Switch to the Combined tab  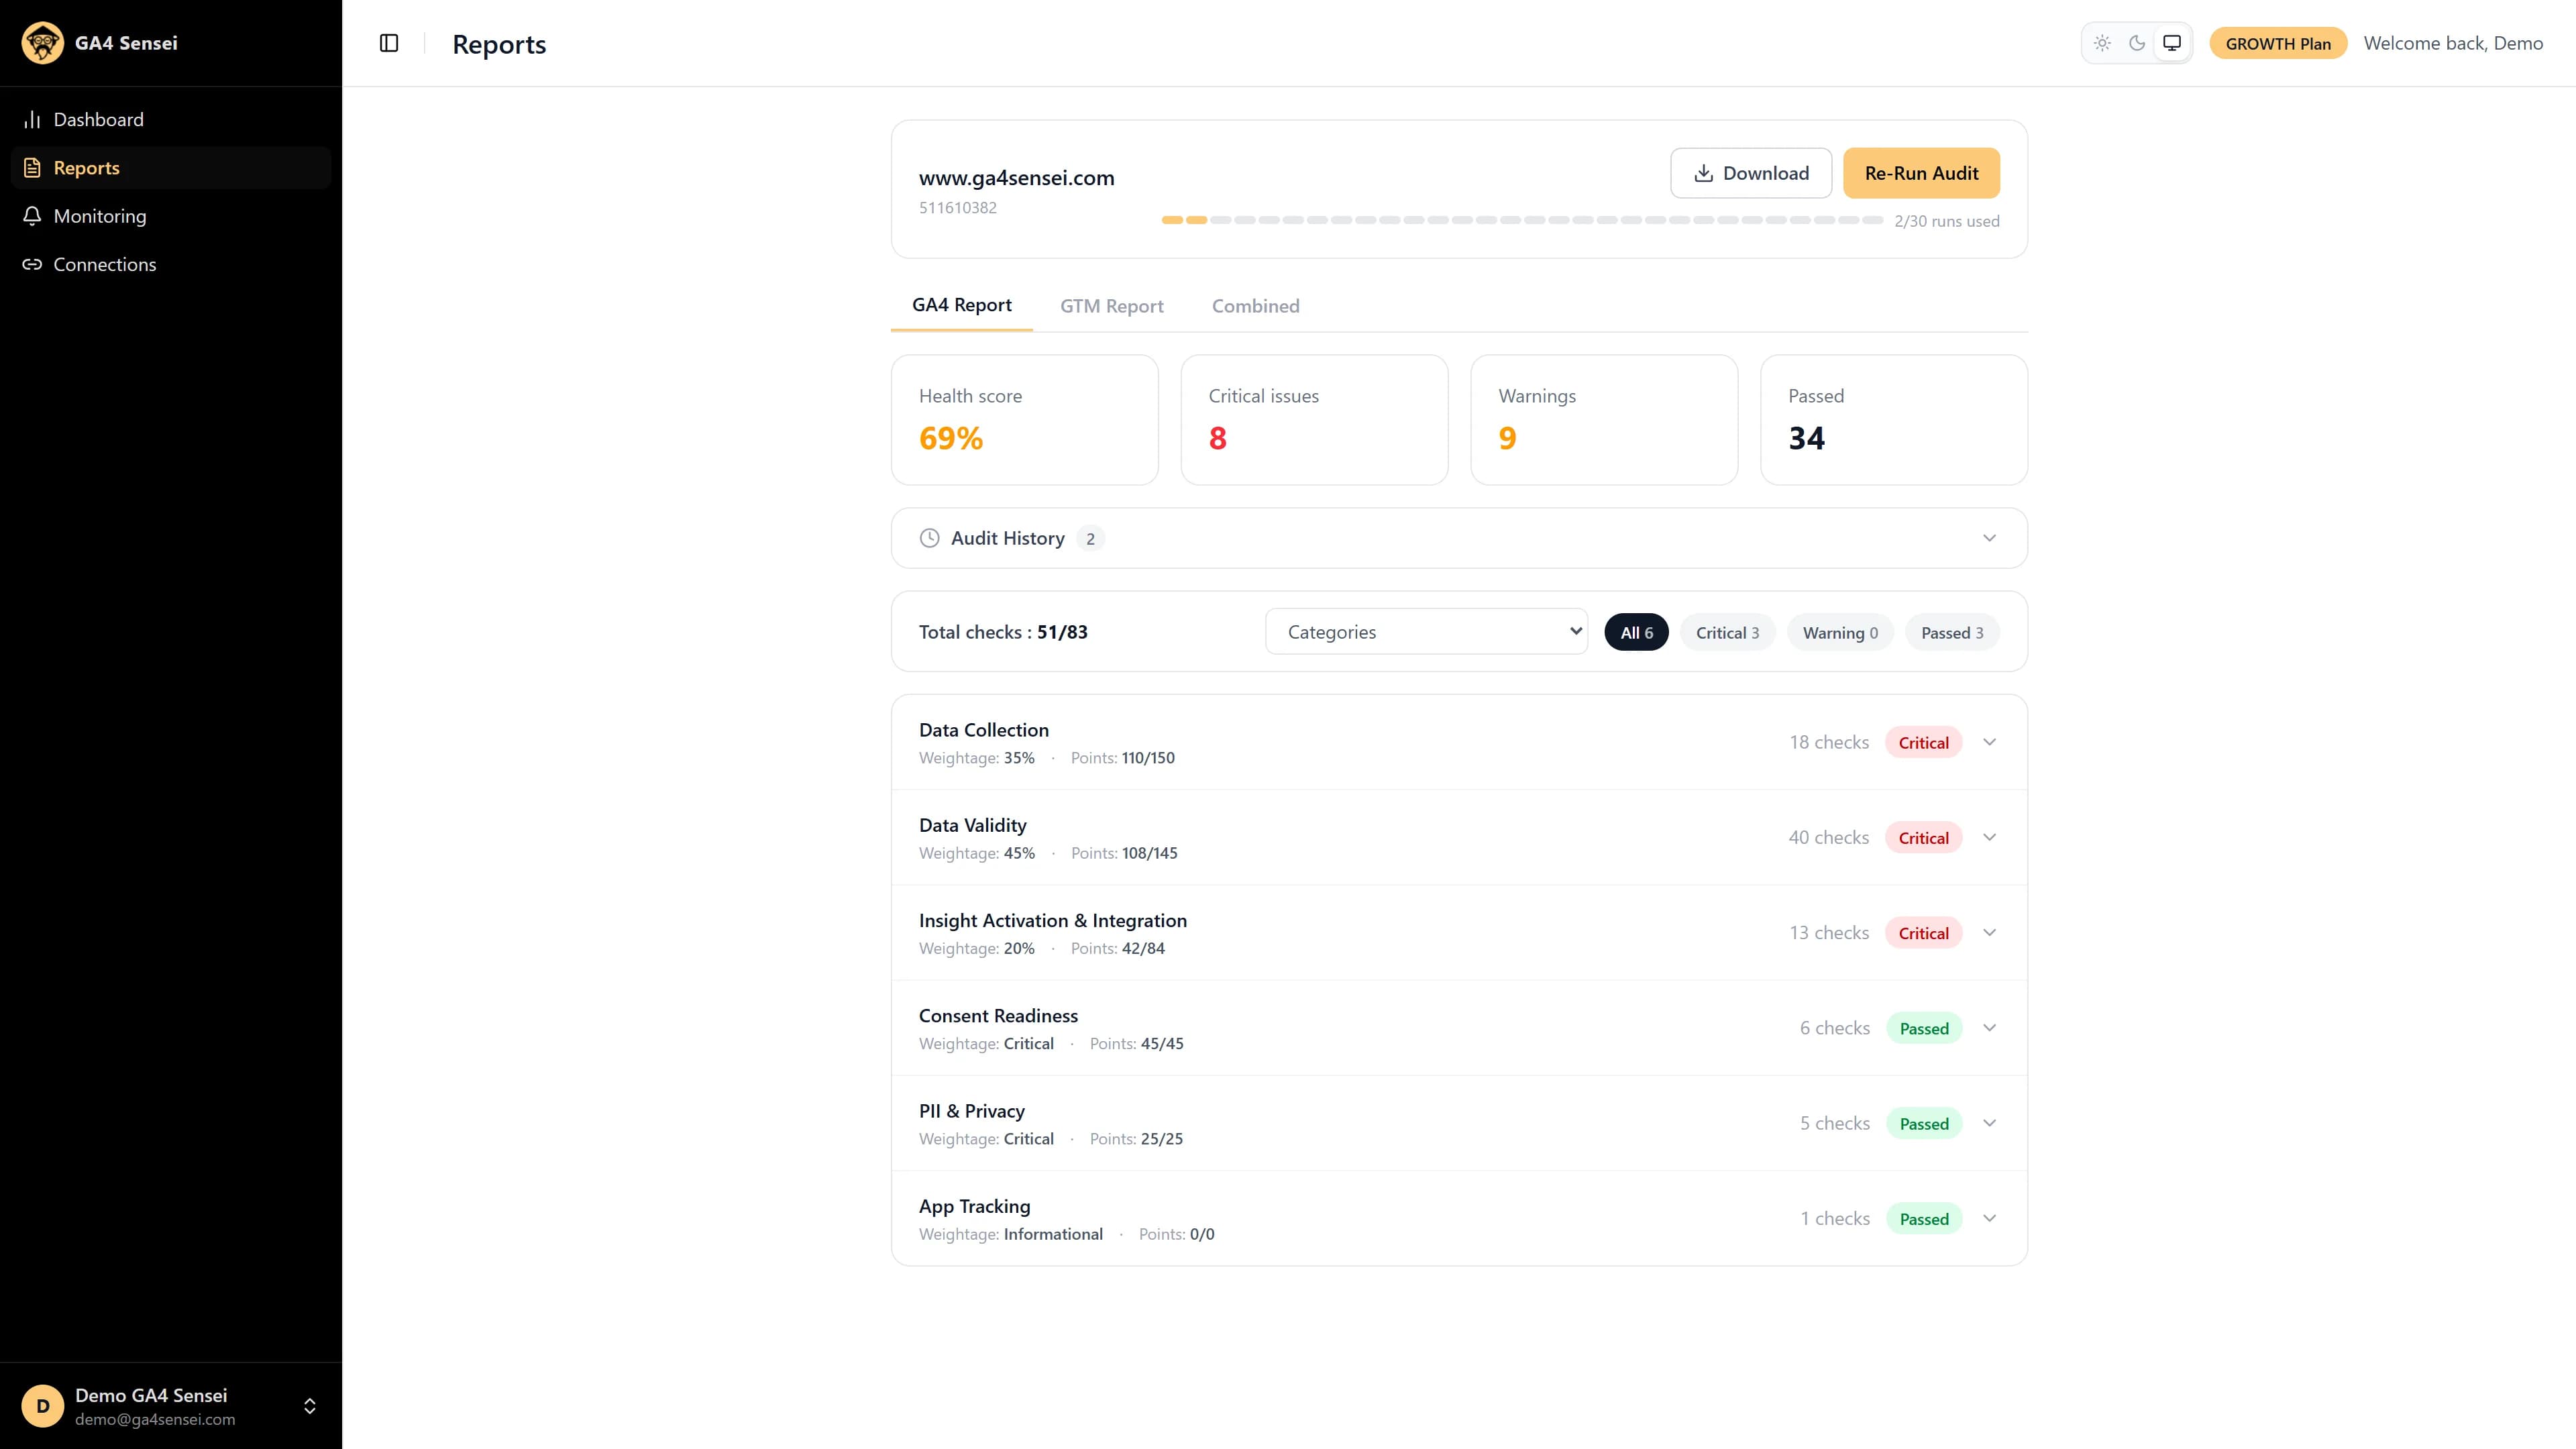[x=1255, y=306]
